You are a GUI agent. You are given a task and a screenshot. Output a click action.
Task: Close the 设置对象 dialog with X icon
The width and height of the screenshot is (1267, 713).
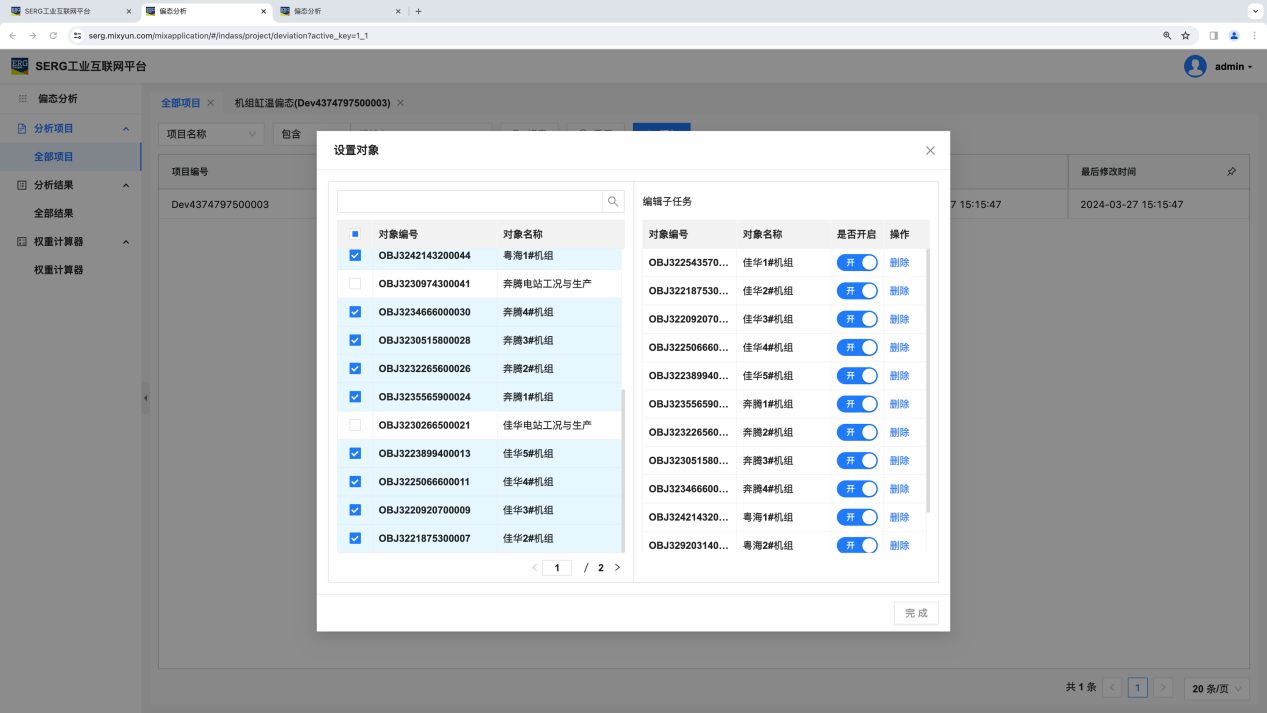tap(930, 151)
